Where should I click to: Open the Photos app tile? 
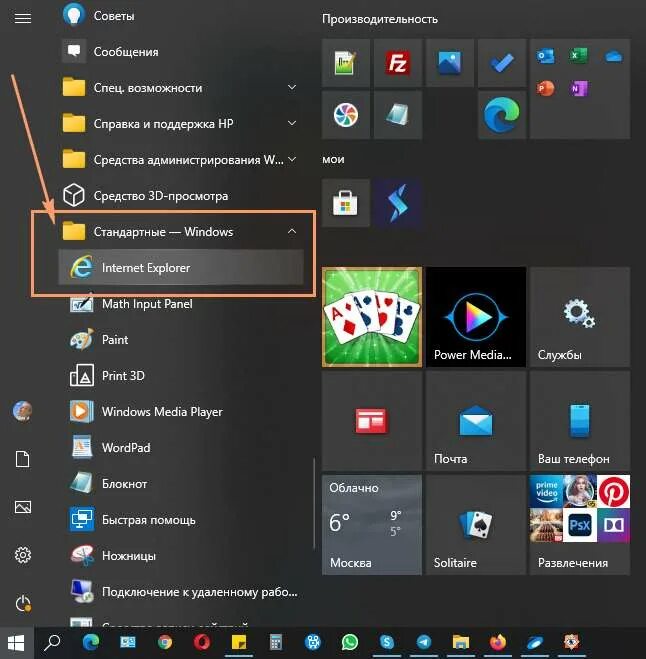[450, 62]
